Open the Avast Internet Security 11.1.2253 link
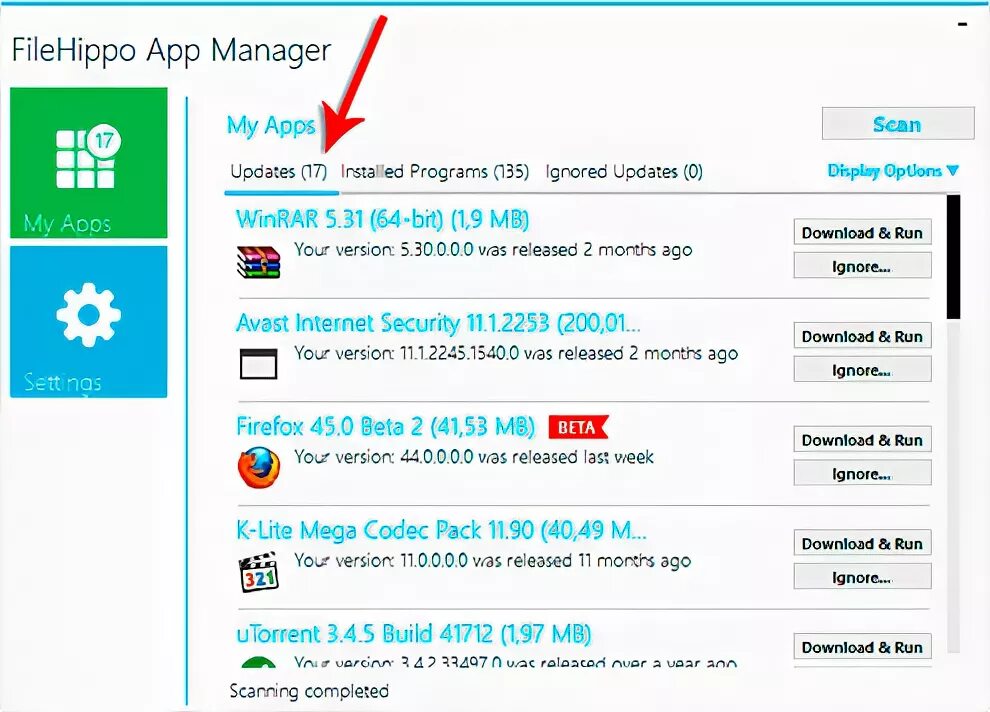Screen dimensions: 990x712 438,323
